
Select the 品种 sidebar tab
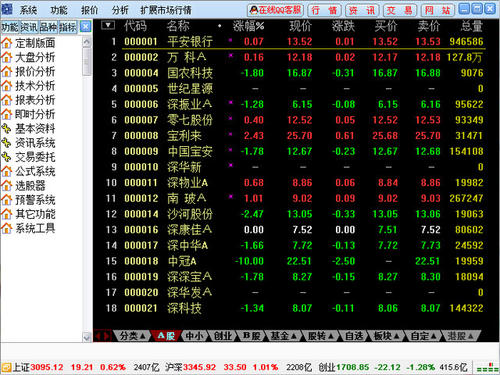(x=48, y=27)
